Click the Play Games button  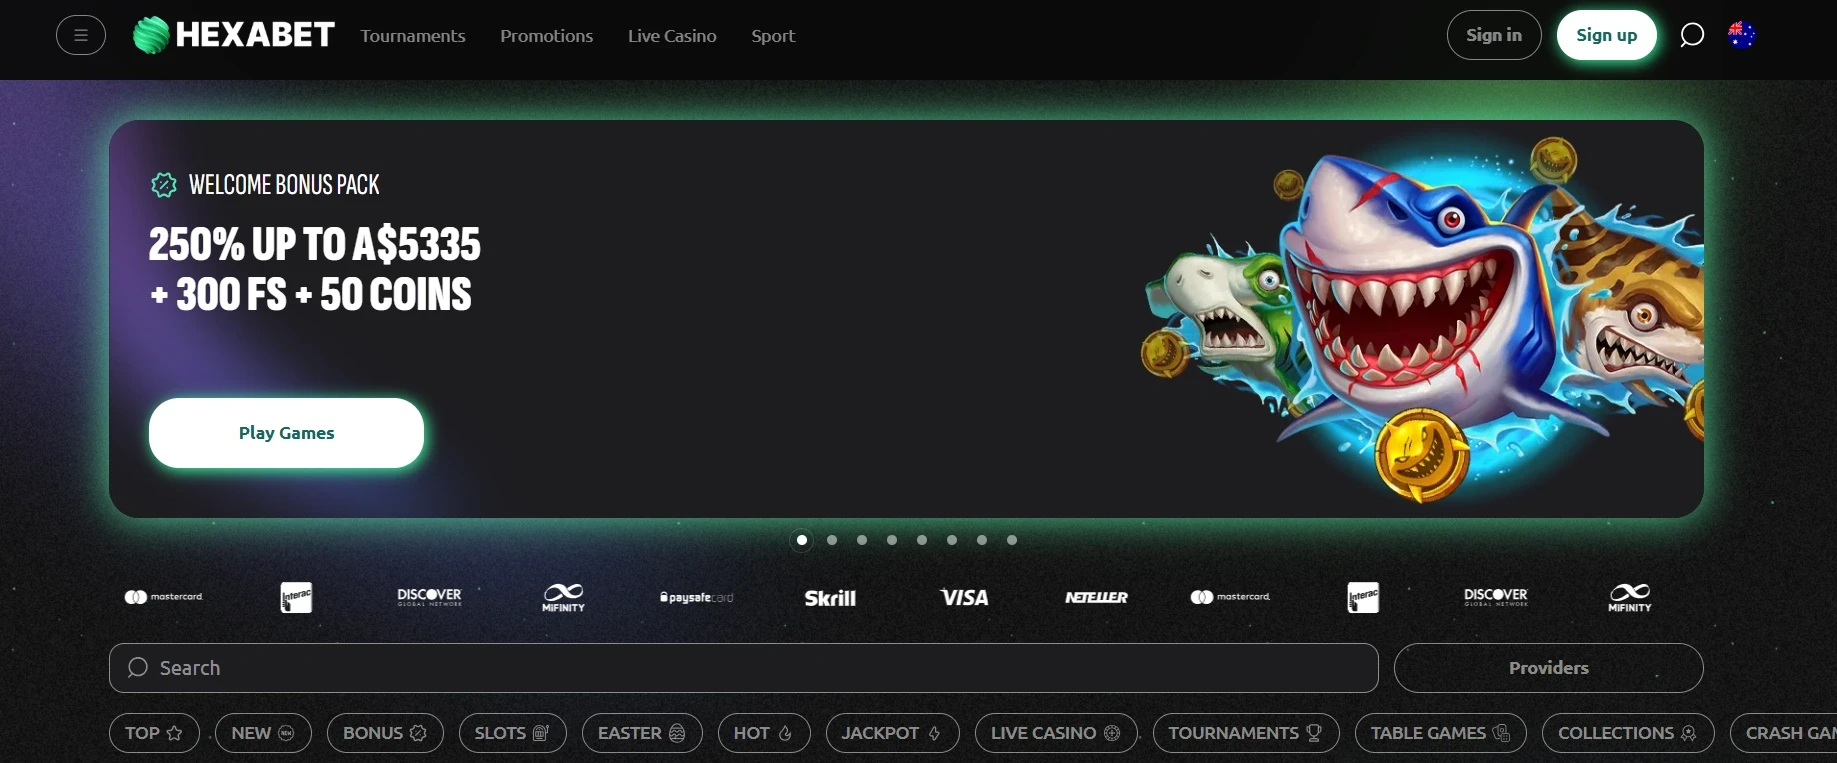(x=286, y=433)
